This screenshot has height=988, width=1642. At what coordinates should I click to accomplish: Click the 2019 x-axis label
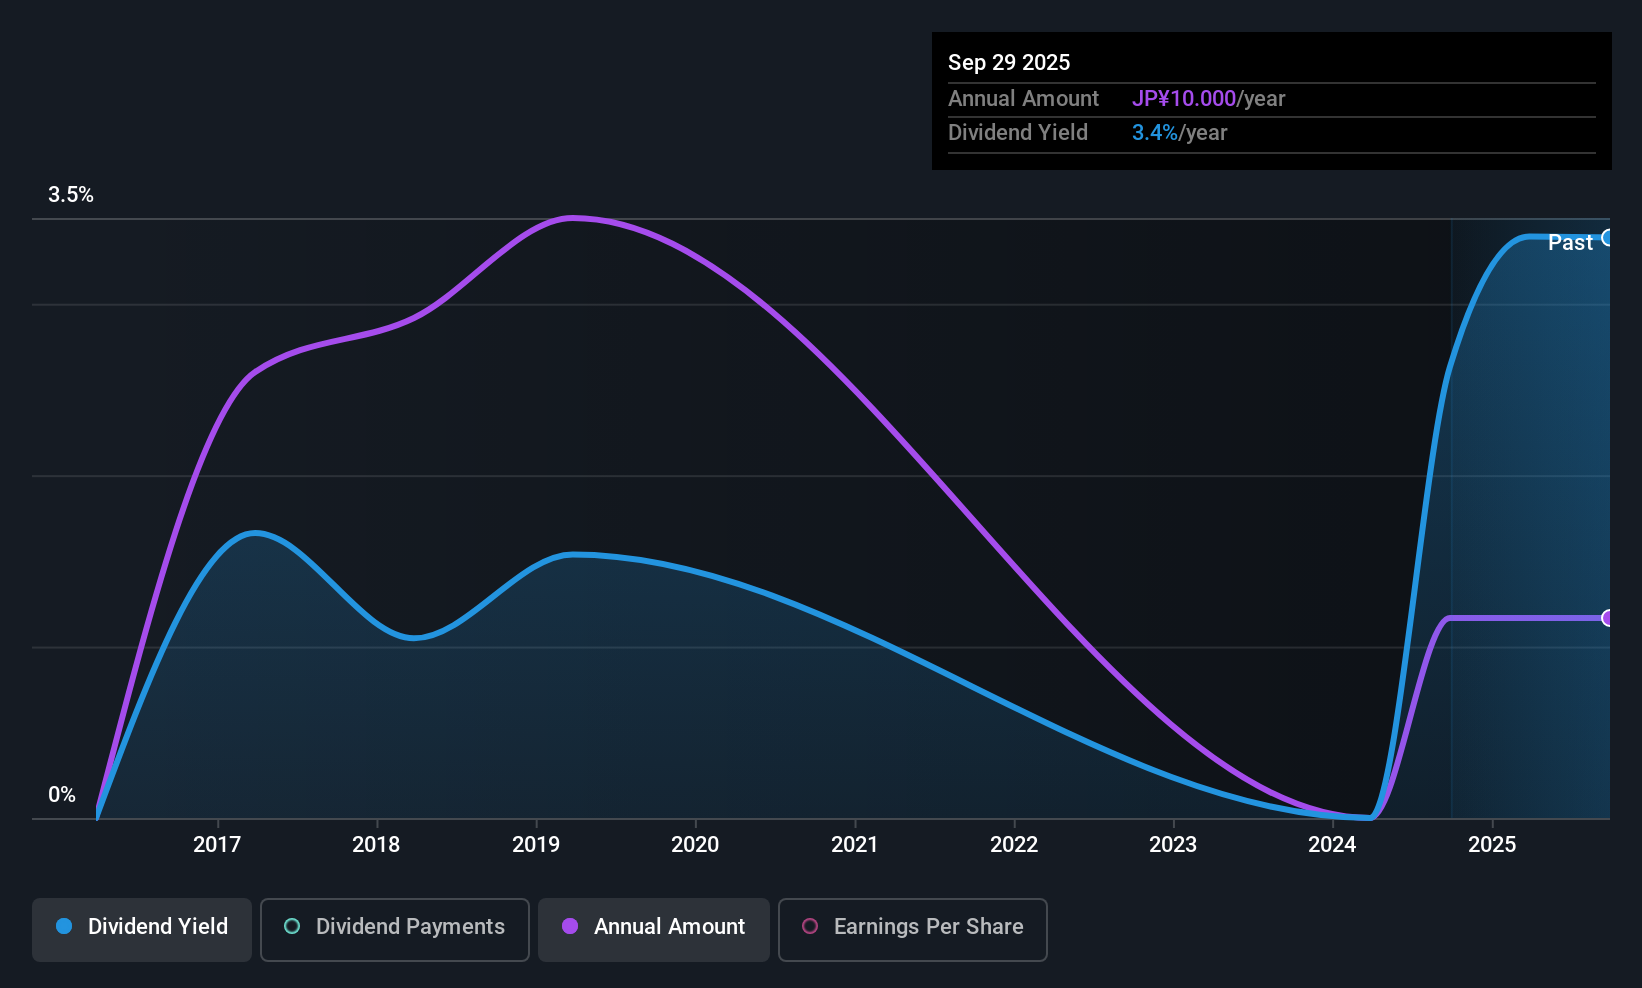click(x=536, y=845)
